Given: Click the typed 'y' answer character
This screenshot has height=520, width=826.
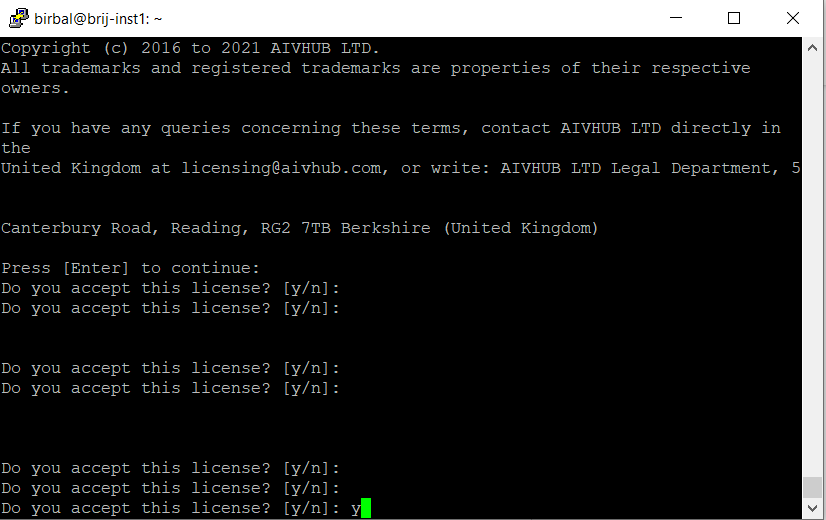Looking at the screenshot, I should pyautogui.click(x=356, y=509).
